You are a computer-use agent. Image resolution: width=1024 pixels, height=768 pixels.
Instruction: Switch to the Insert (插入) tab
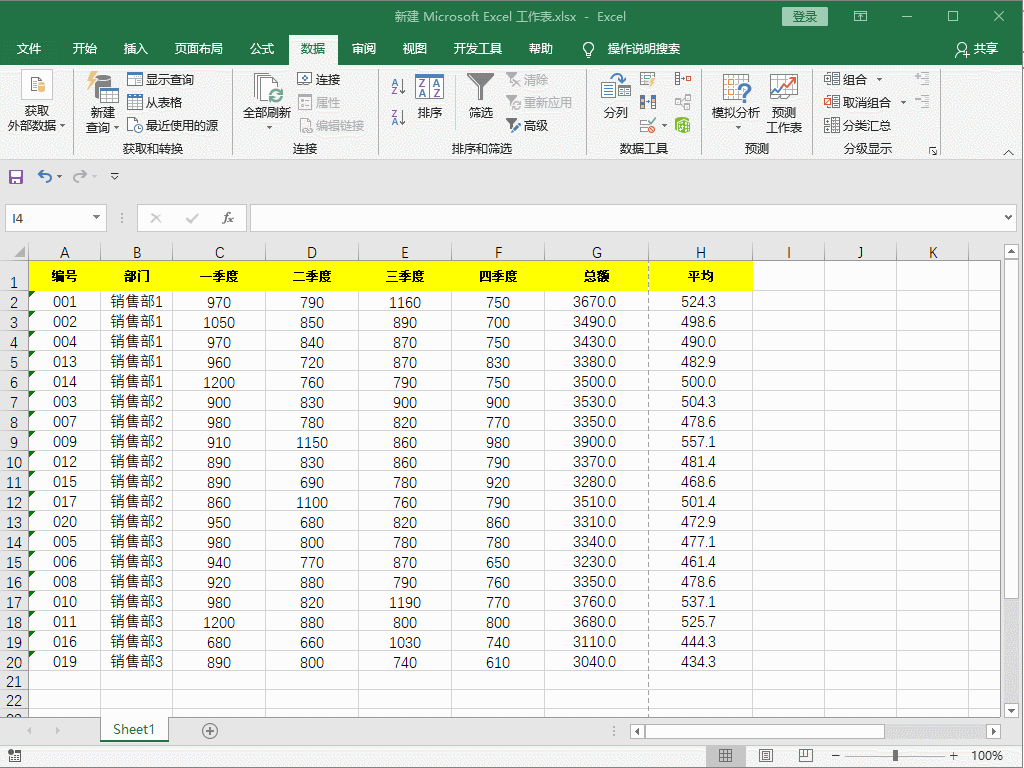click(136, 49)
